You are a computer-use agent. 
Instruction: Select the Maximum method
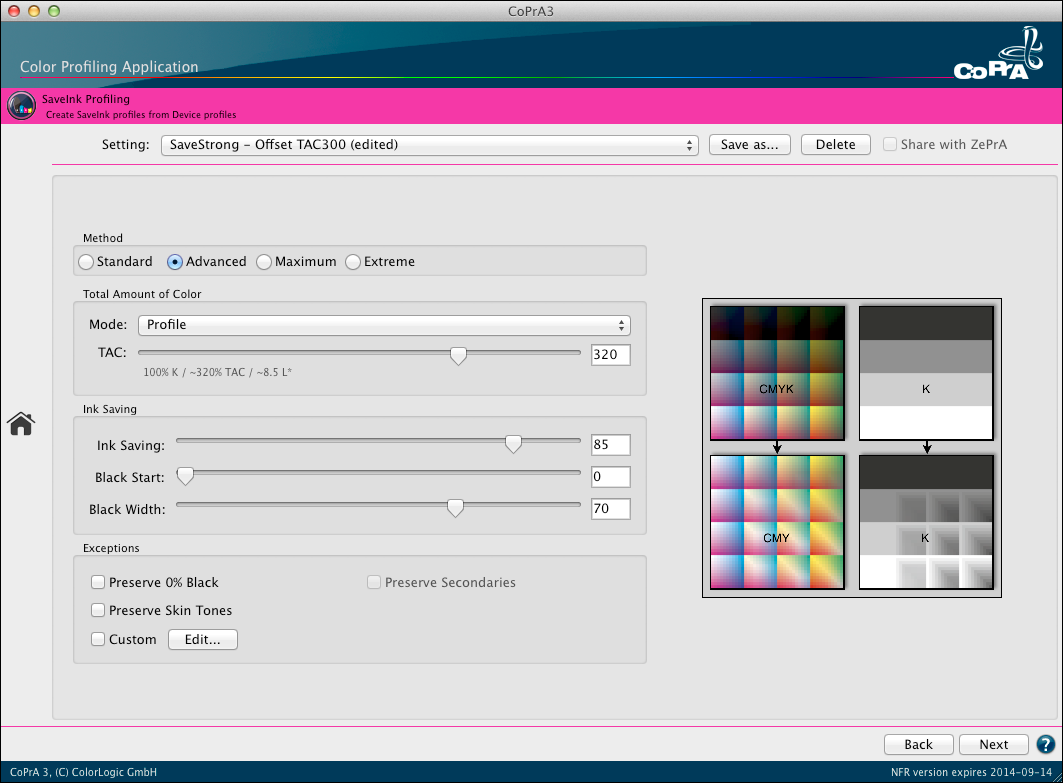263,261
